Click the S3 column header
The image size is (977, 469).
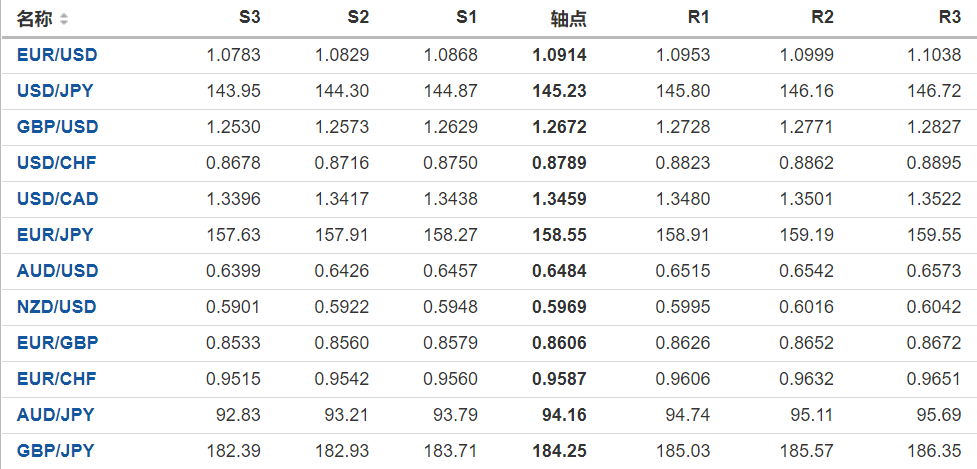[250, 19]
